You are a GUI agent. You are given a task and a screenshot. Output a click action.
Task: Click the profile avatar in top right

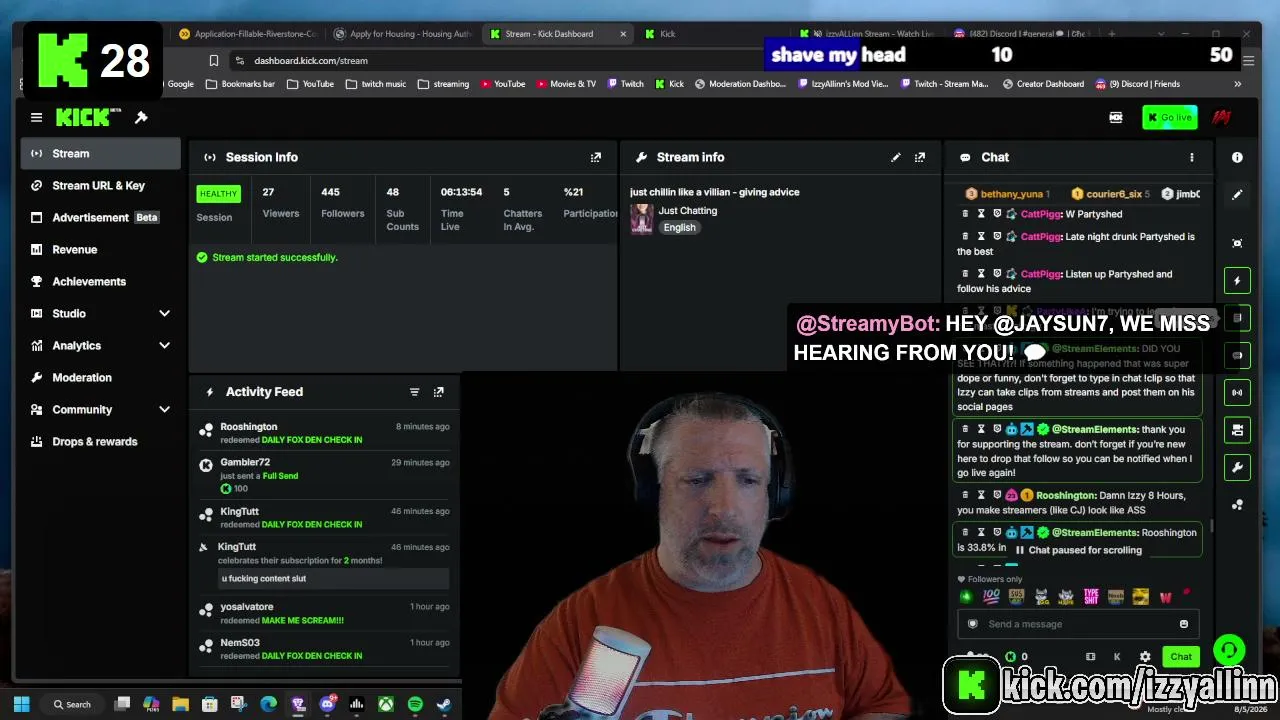(x=1221, y=118)
